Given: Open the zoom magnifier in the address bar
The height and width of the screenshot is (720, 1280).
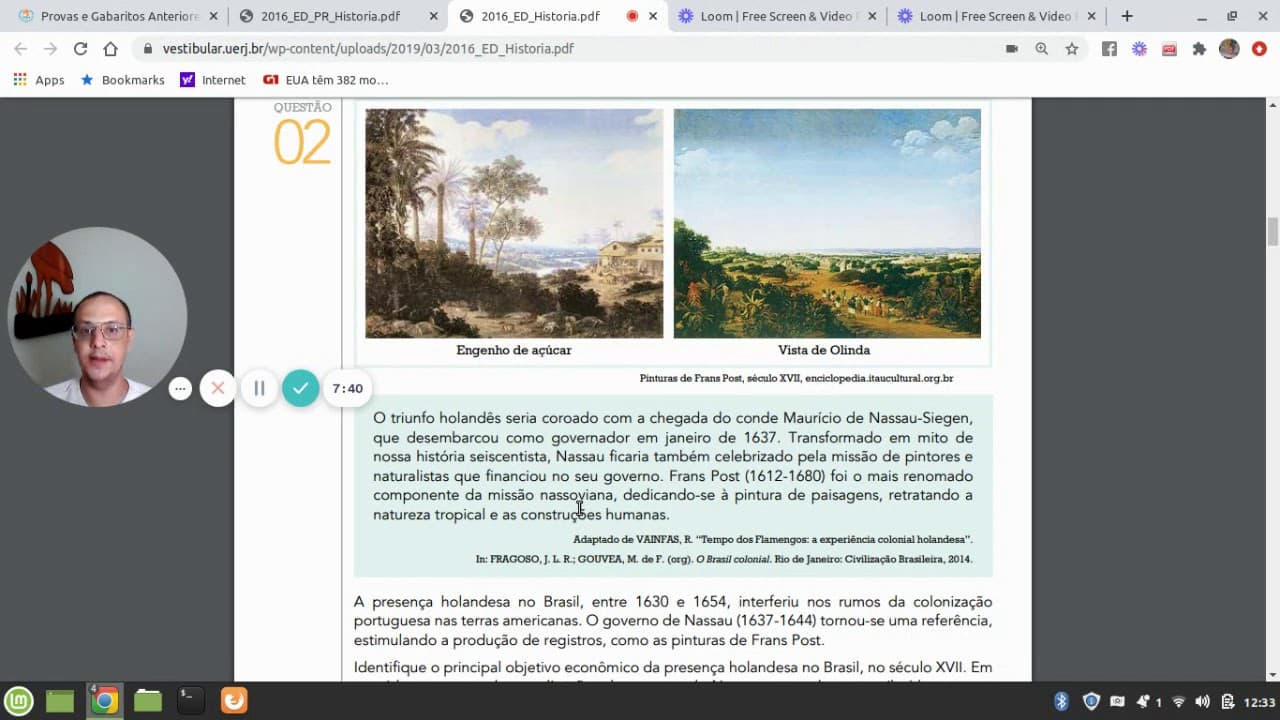Looking at the screenshot, I should click(1042, 48).
